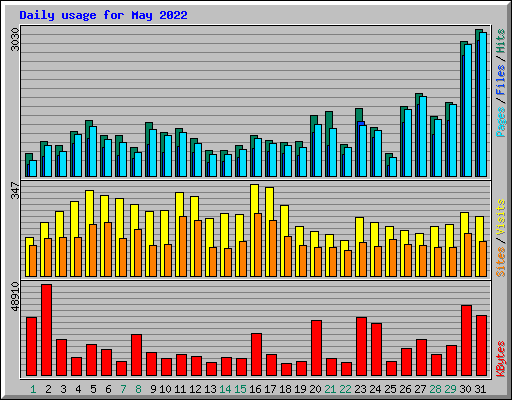512x400 pixels.
Task: Click the 3030 axis value label
Action: [x=15, y=40]
